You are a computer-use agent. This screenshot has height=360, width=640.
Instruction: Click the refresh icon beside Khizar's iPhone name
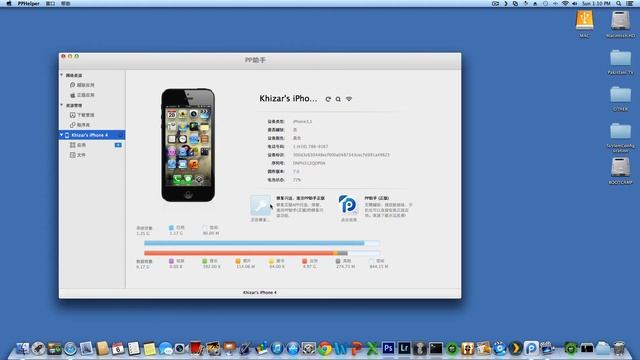[x=328, y=99]
